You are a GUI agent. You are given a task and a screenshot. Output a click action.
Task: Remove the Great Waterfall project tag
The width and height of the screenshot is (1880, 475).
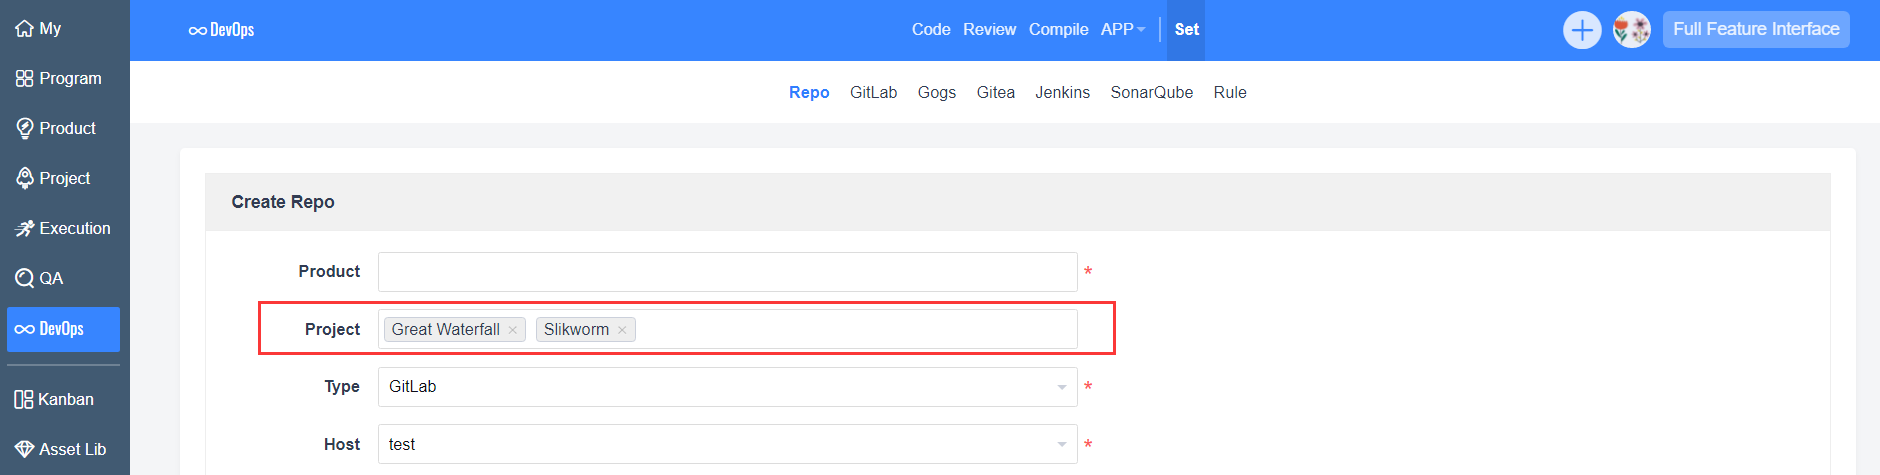[513, 330]
